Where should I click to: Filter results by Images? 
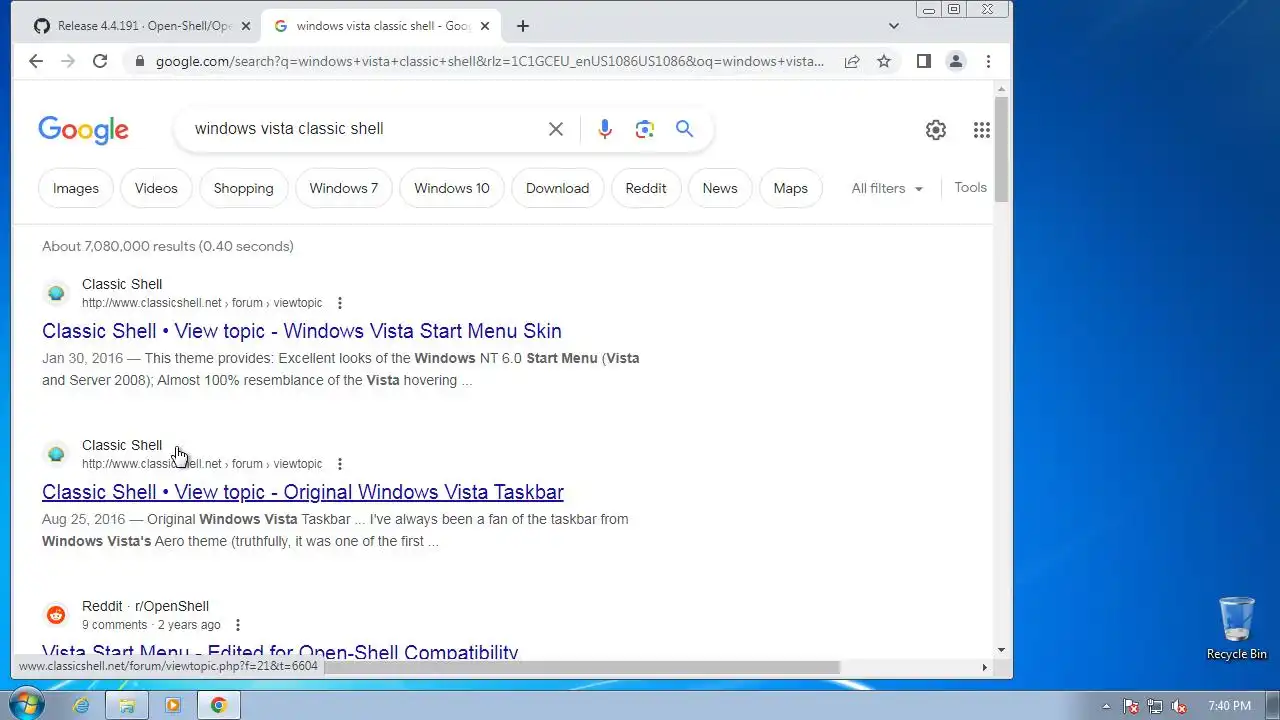click(76, 188)
